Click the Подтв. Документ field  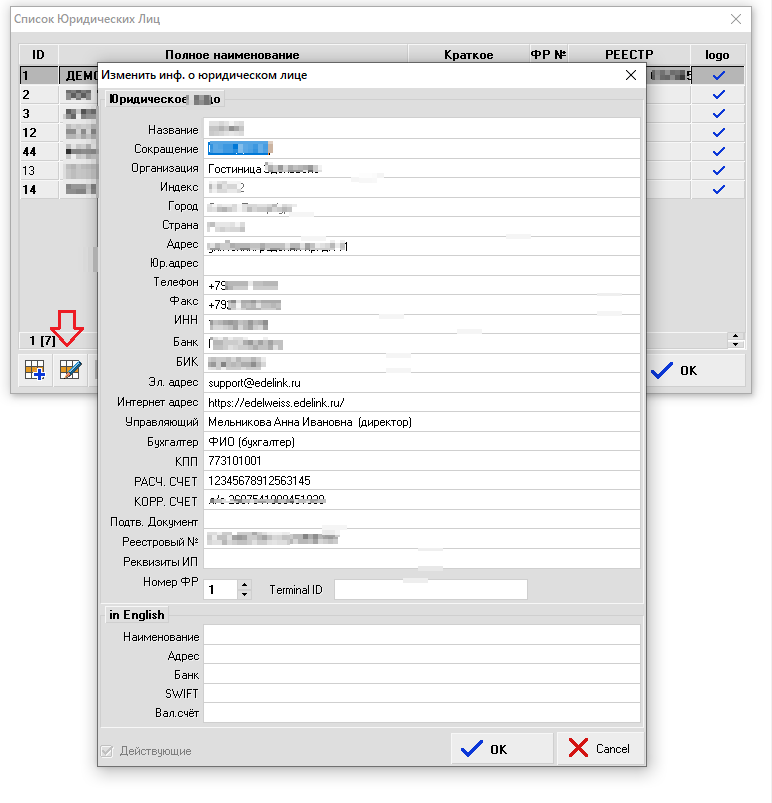coord(422,519)
